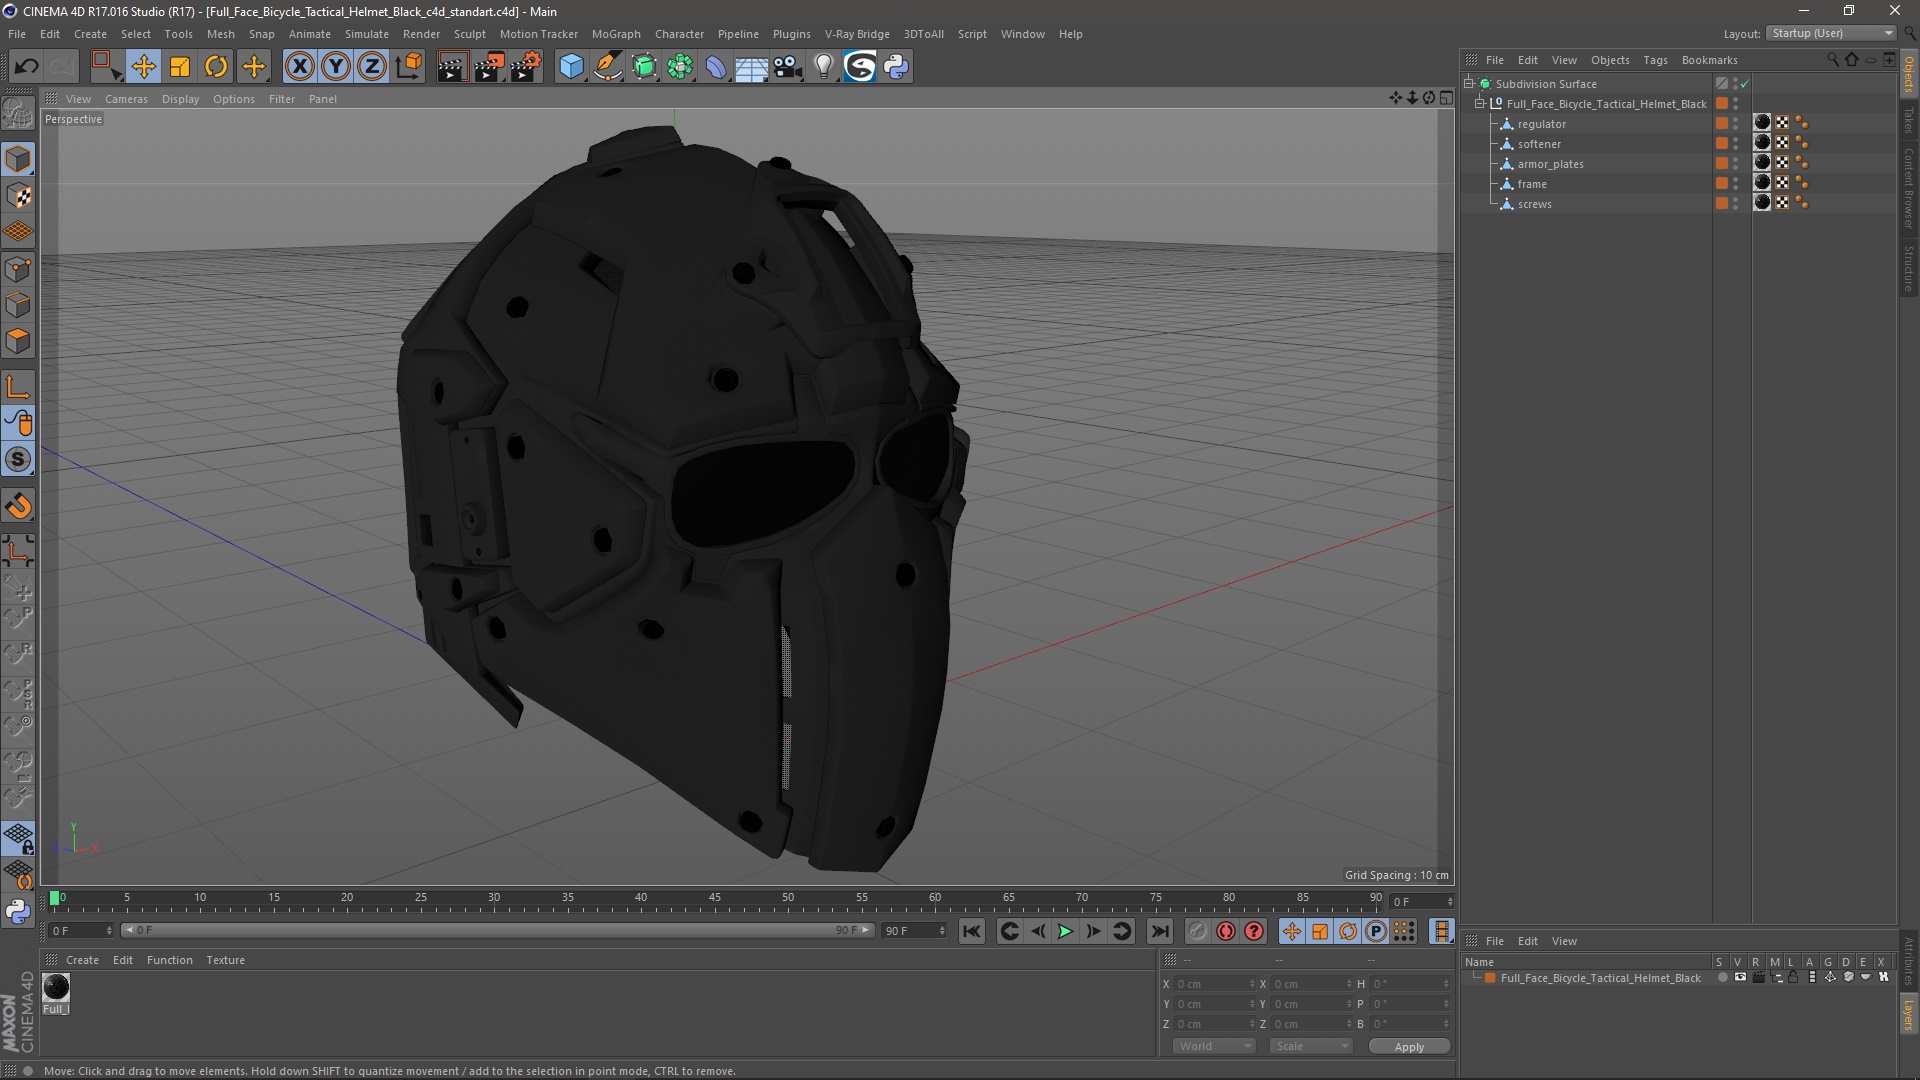This screenshot has width=1920, height=1080.
Task: Click the Coordinate System cube icon
Action: (409, 67)
